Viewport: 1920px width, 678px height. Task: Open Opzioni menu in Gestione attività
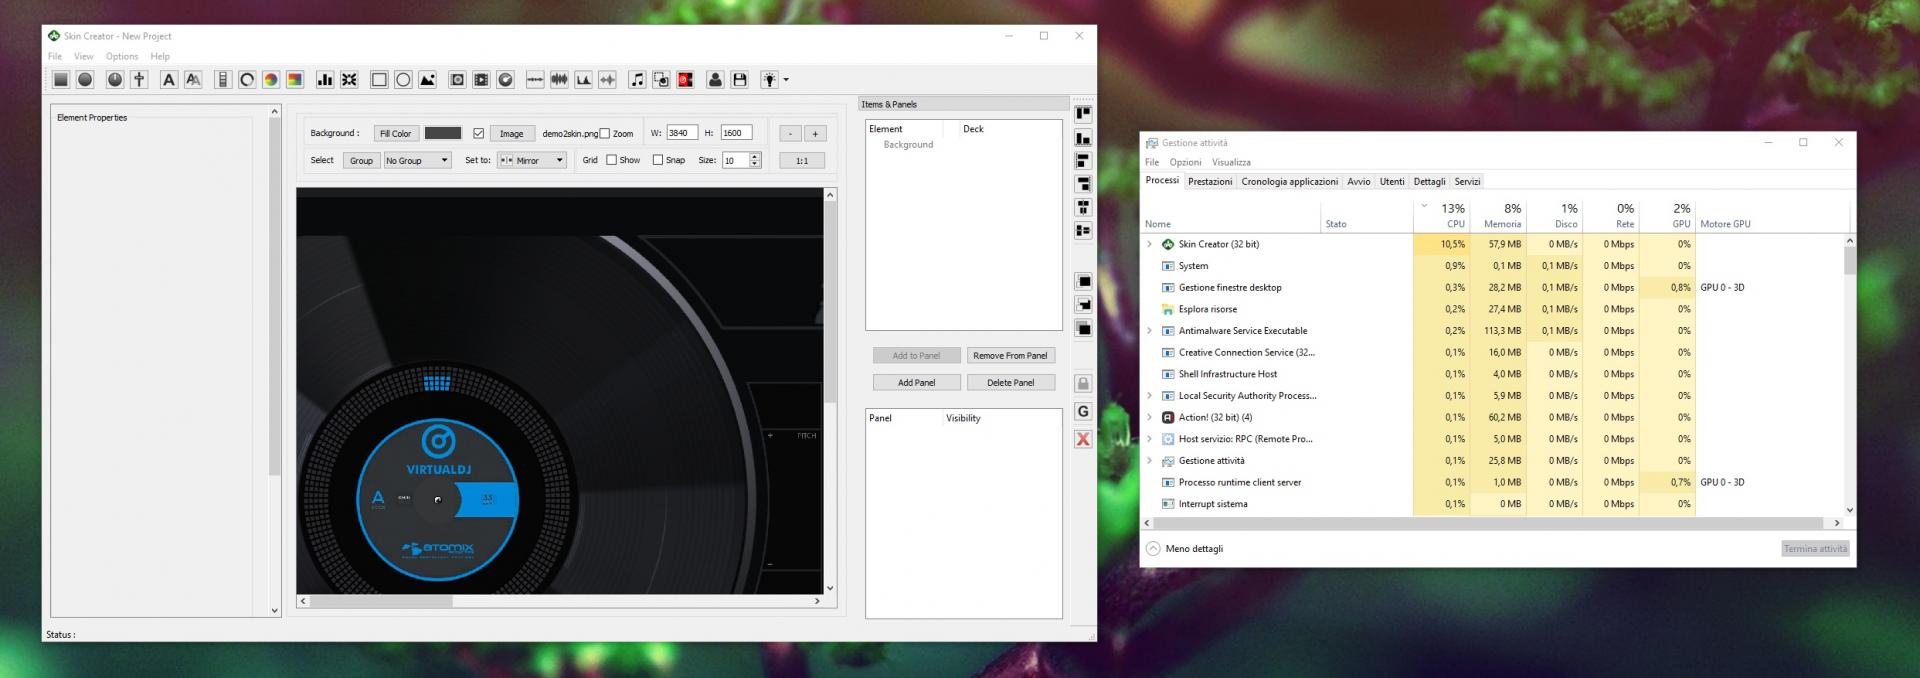[1185, 162]
